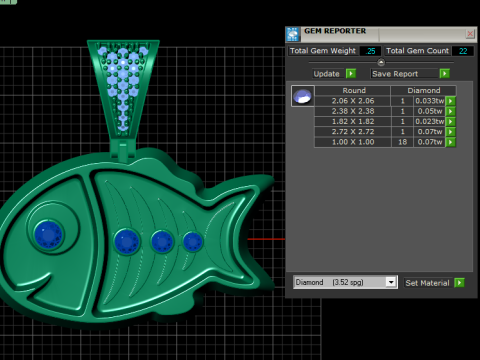Click the quantity 18 cell
Viewport: 480px width, 360px height.
point(402,142)
